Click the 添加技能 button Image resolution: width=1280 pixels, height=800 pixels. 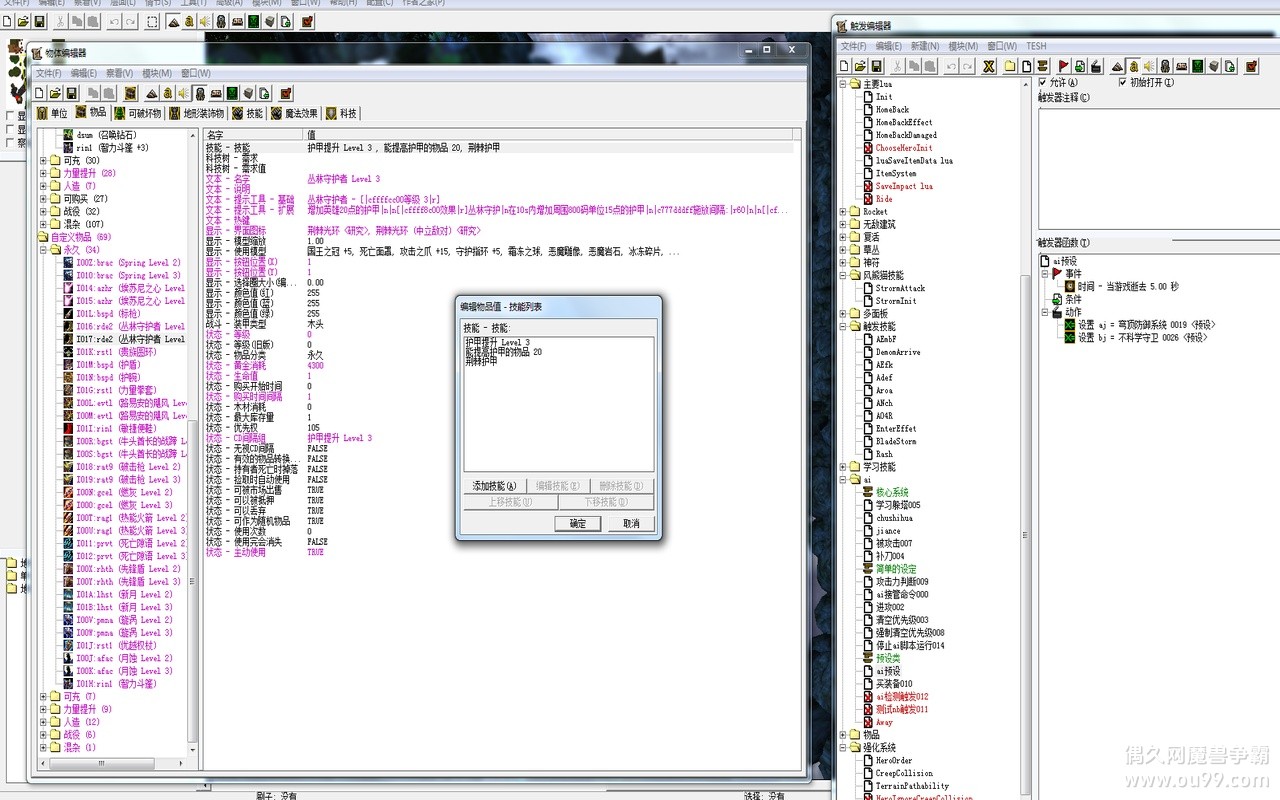(494, 486)
